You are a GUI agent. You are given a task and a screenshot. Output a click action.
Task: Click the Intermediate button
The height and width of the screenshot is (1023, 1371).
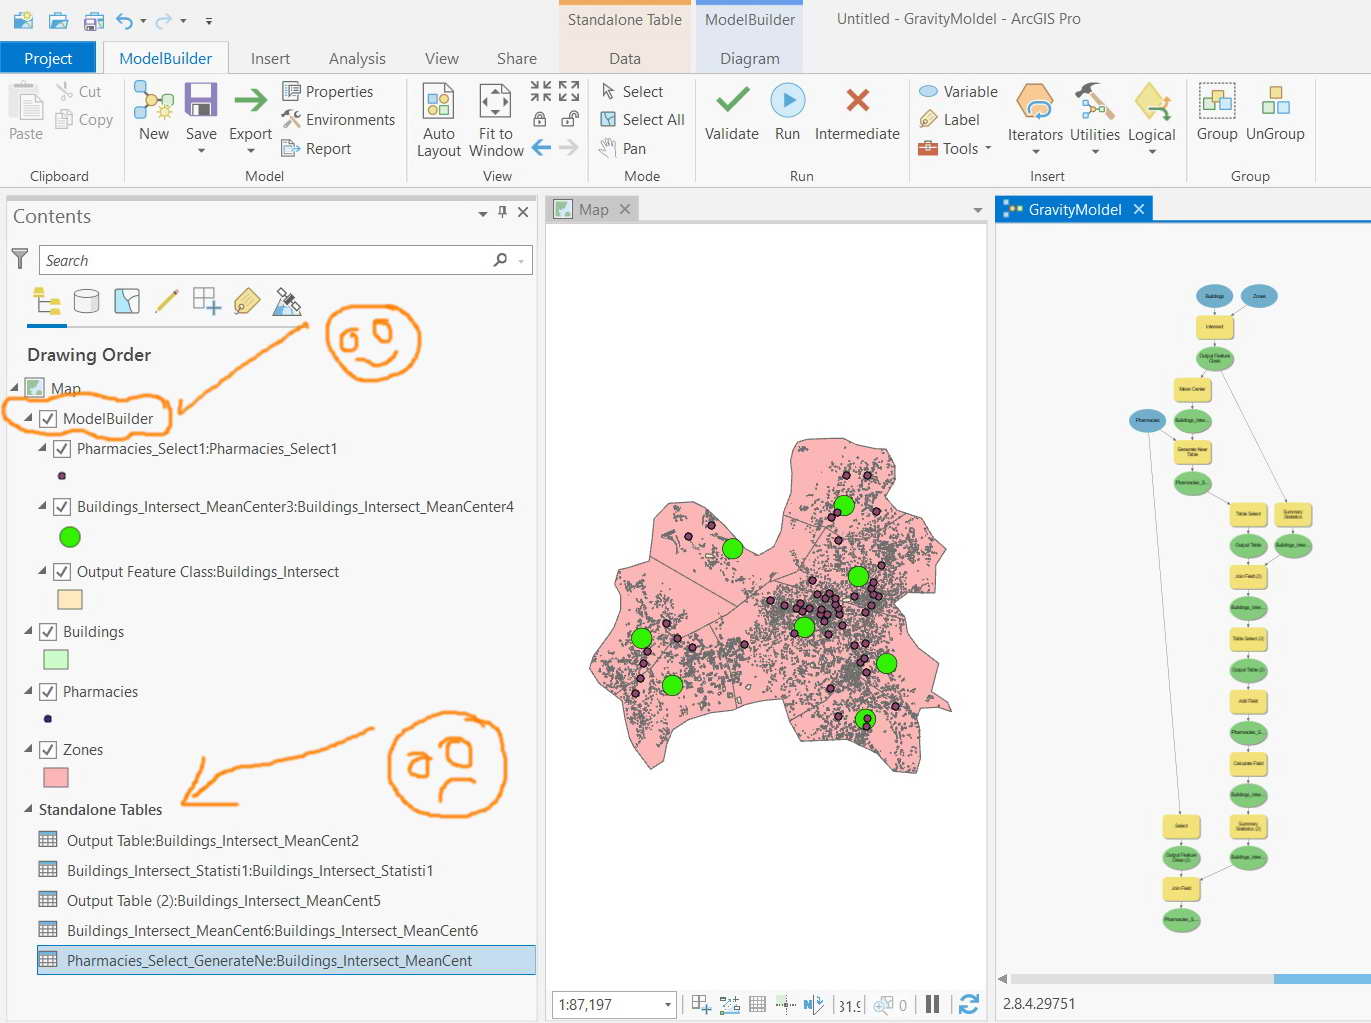[x=856, y=112]
